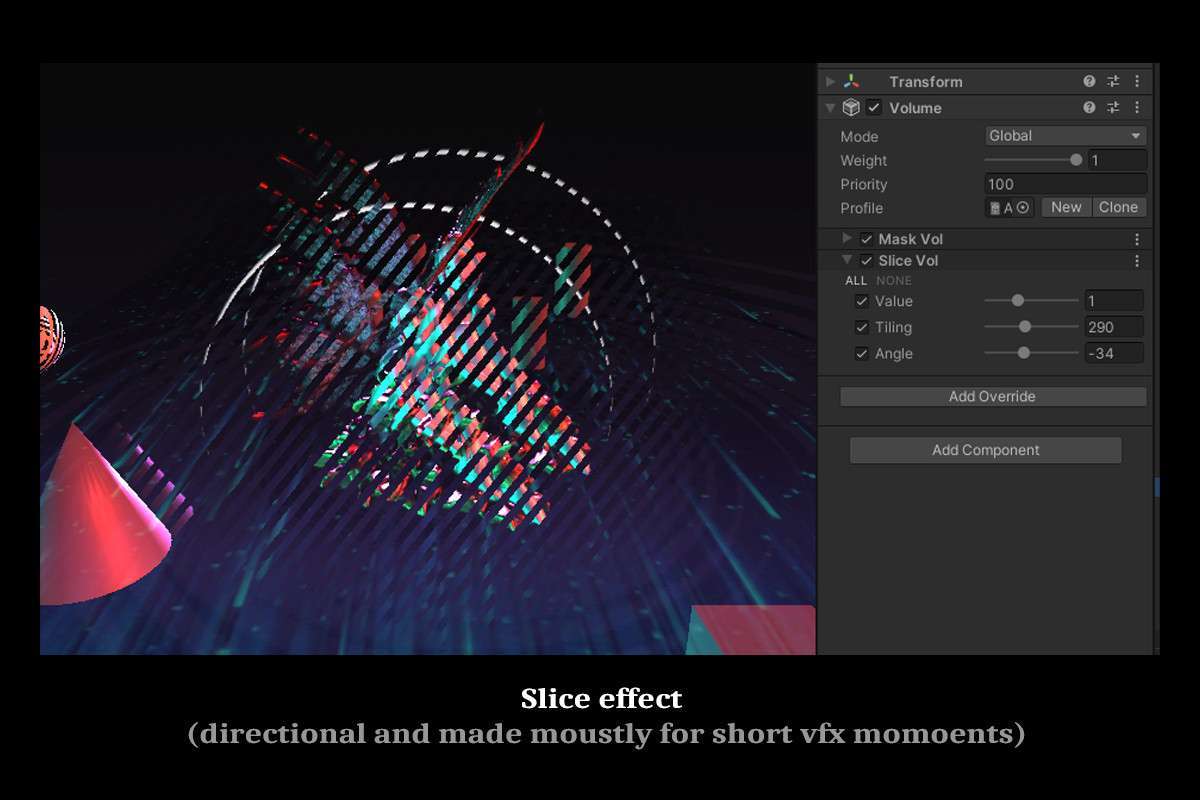This screenshot has height=800, width=1200.
Task: Expand the Transform component foldout
Action: 830,82
